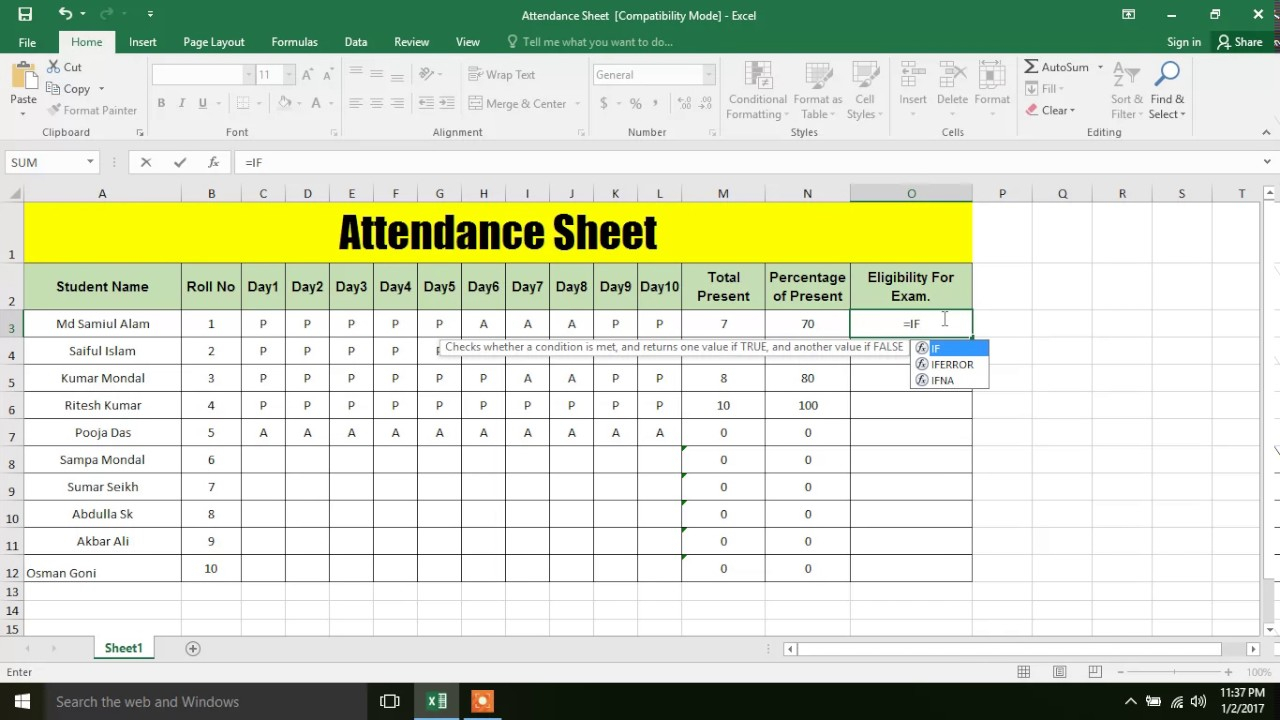
Task: Switch to Page Layout view button
Action: pos(1059,672)
